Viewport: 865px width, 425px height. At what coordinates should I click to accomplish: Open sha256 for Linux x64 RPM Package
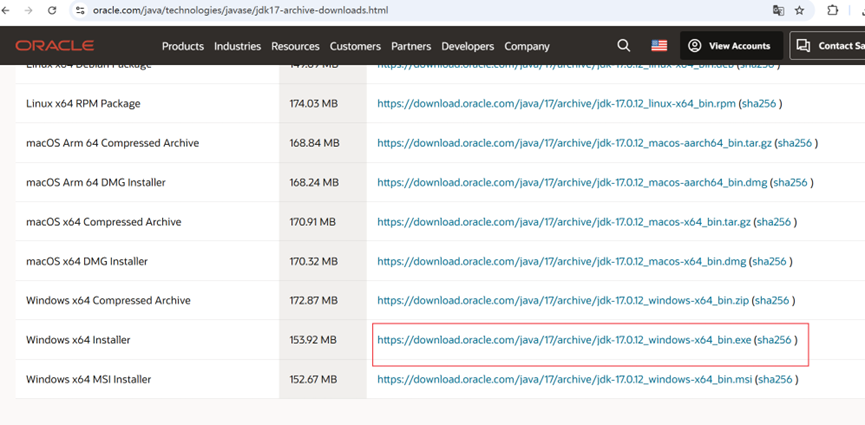coord(759,104)
